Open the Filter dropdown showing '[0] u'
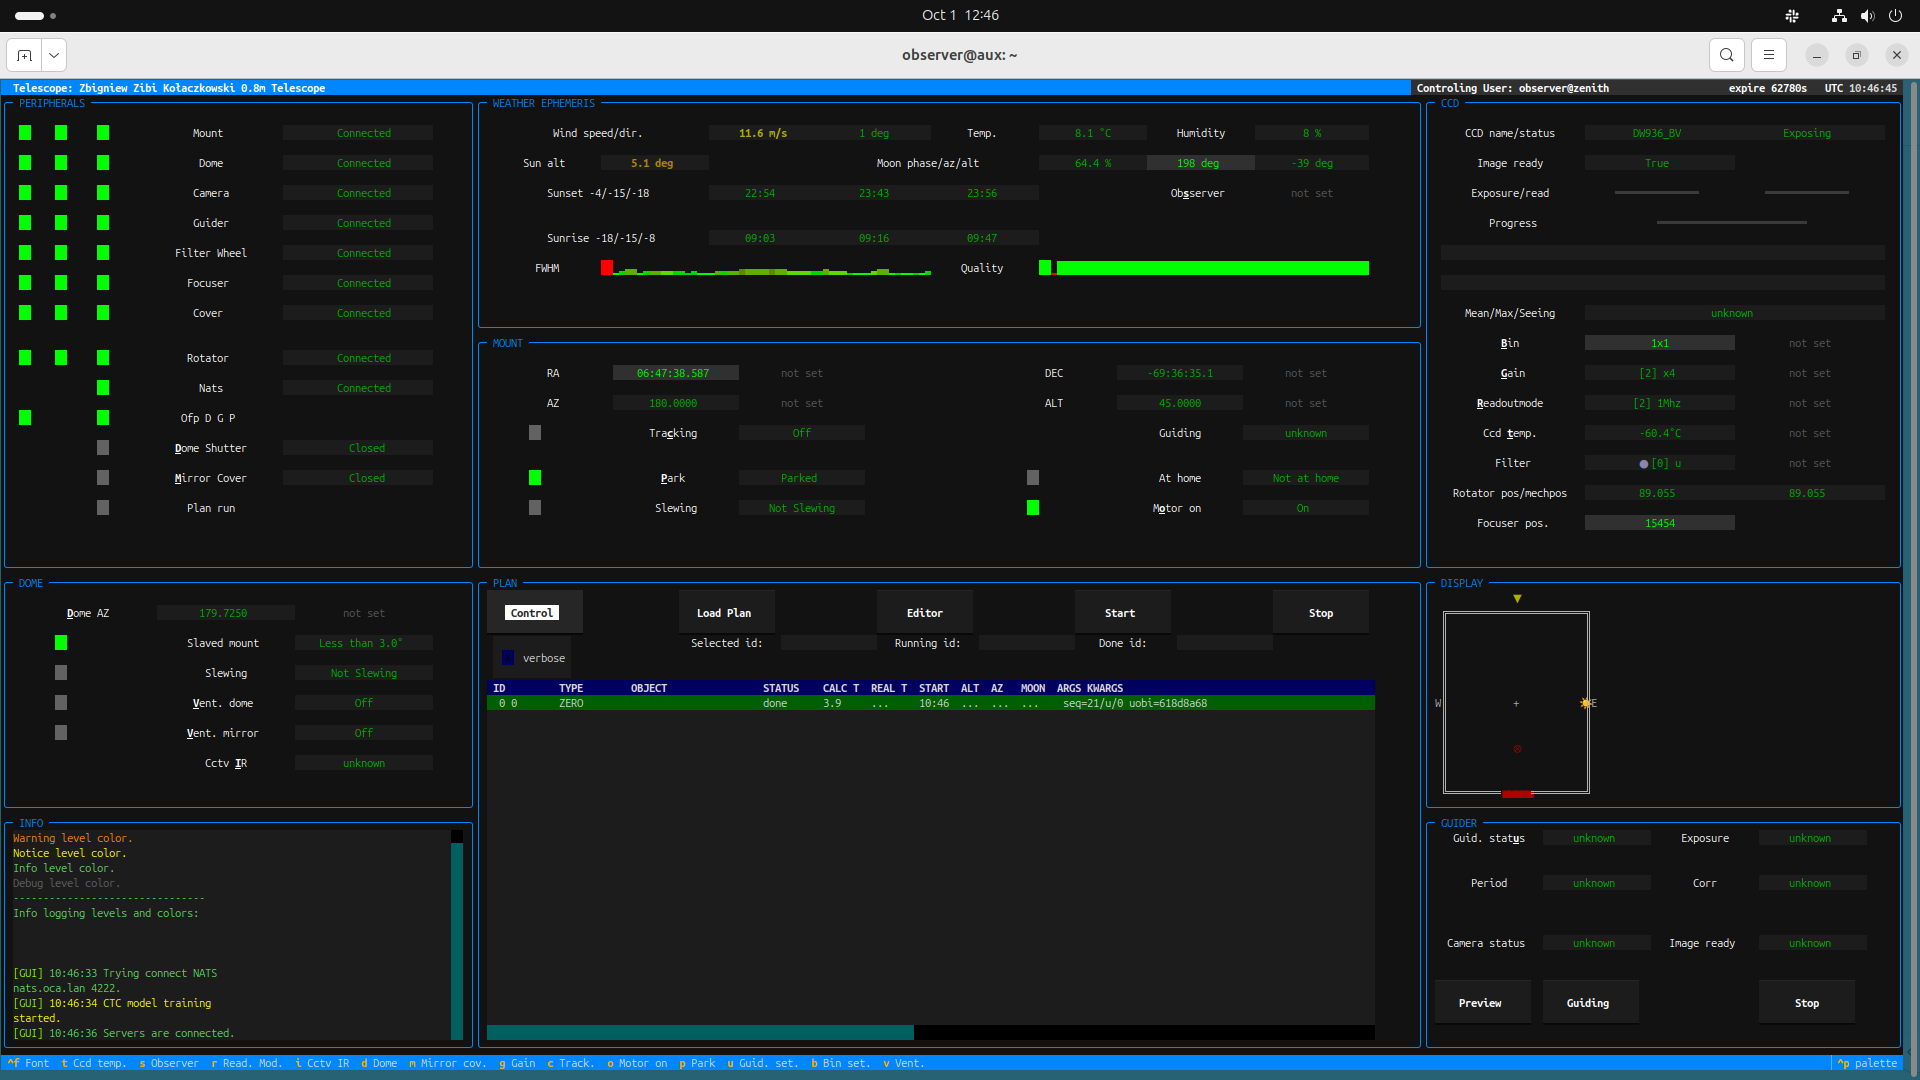This screenshot has width=1920, height=1080. point(1659,462)
